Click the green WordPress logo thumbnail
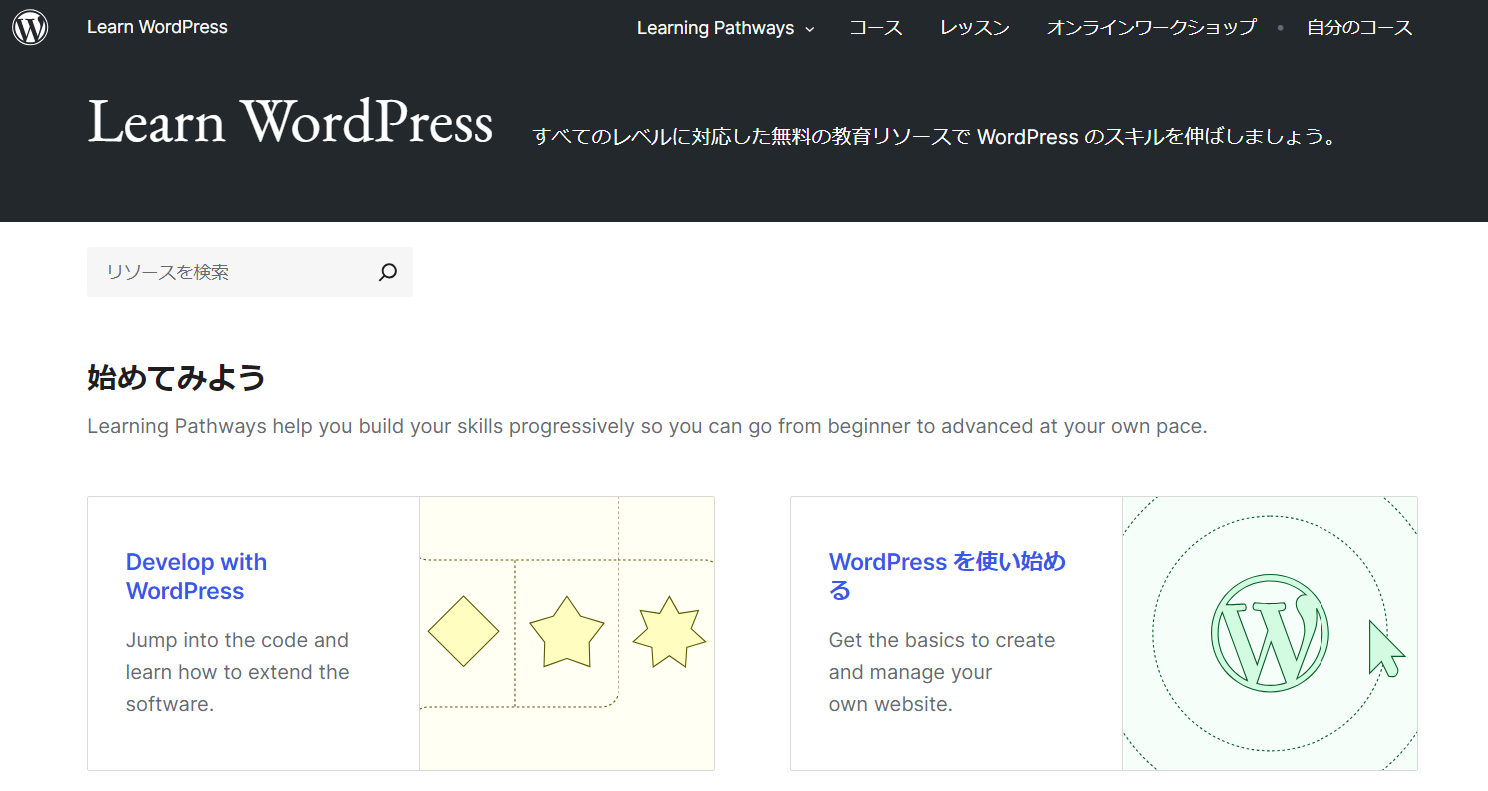 [1270, 633]
